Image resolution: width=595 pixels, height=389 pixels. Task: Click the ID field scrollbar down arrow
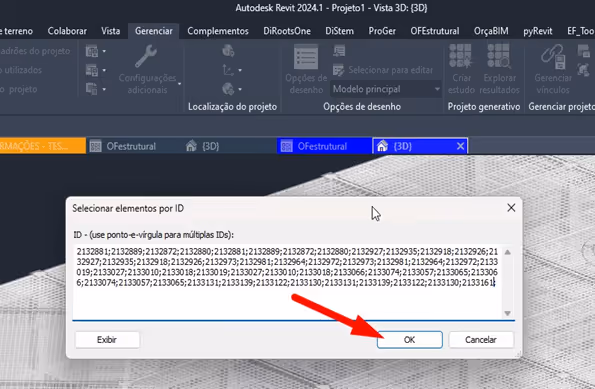click(x=508, y=313)
